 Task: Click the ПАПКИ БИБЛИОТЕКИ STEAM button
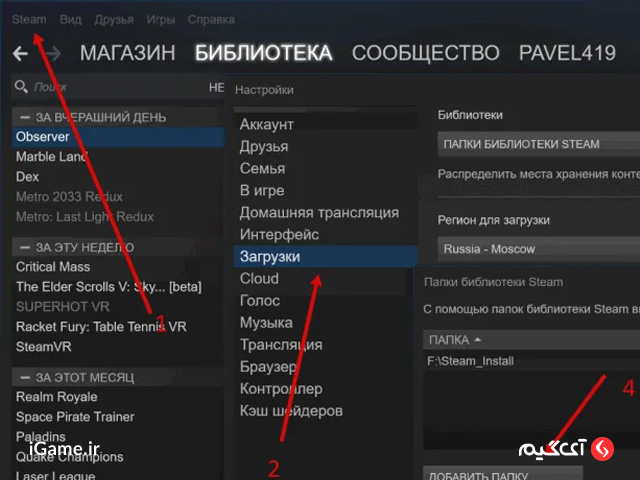pos(539,144)
